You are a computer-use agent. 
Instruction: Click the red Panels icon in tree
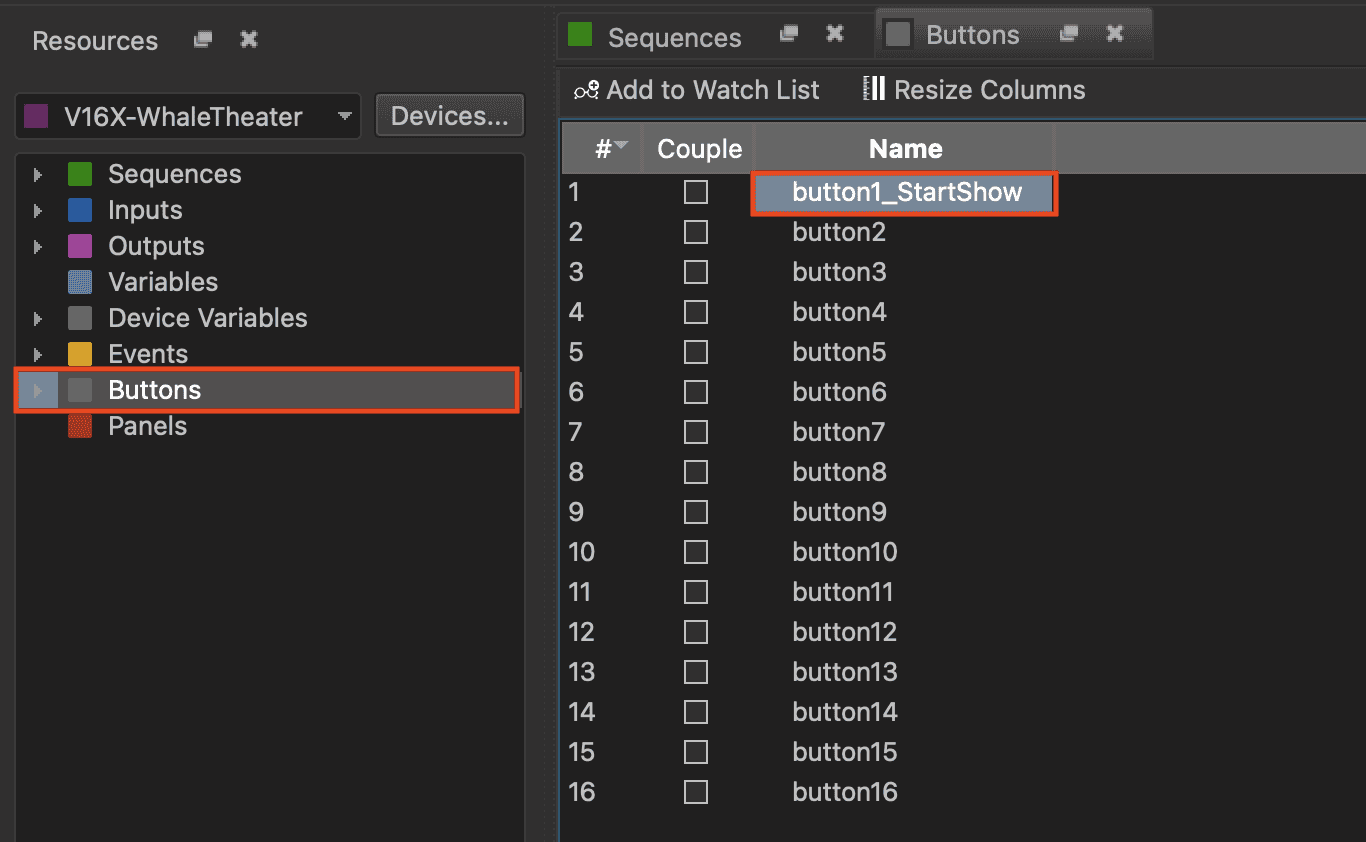[80, 426]
